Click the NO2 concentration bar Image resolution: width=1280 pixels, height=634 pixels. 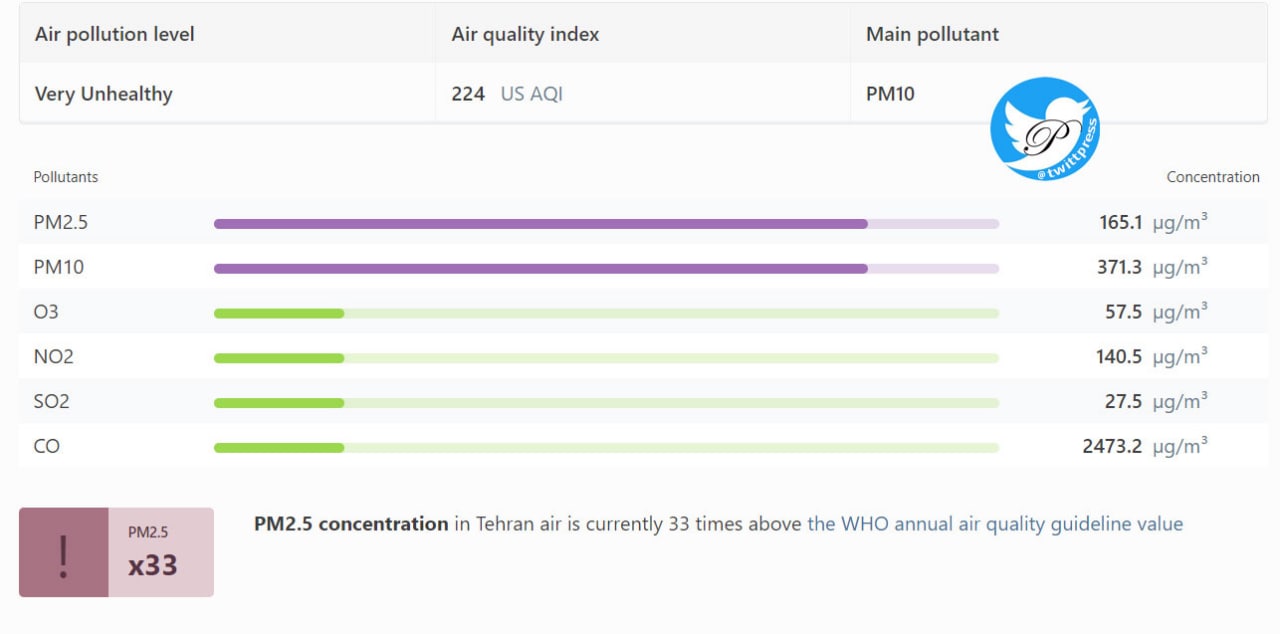pos(606,358)
